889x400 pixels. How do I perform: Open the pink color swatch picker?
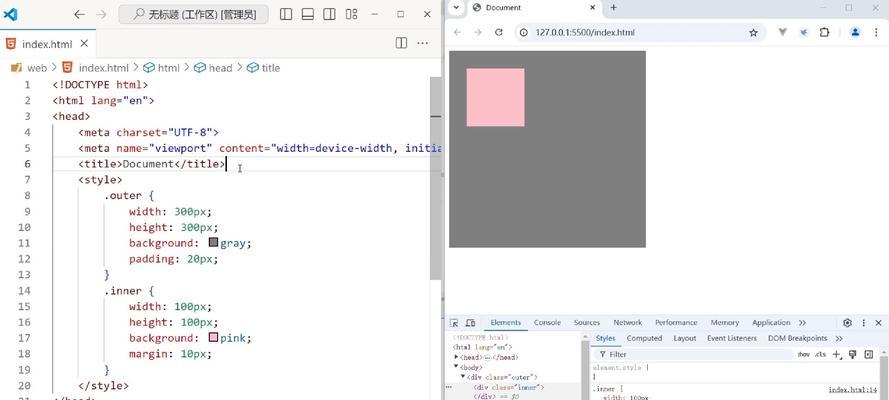coord(214,338)
